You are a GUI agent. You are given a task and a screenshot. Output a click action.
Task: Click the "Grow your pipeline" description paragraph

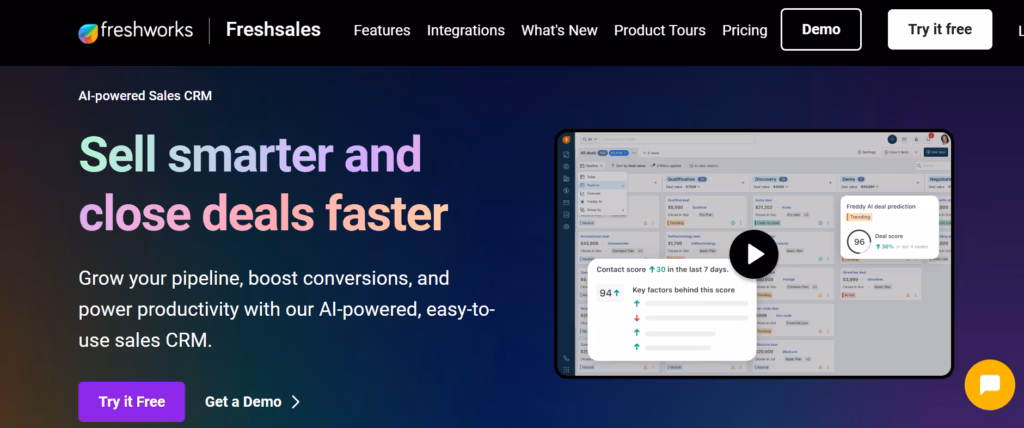pyautogui.click(x=287, y=309)
